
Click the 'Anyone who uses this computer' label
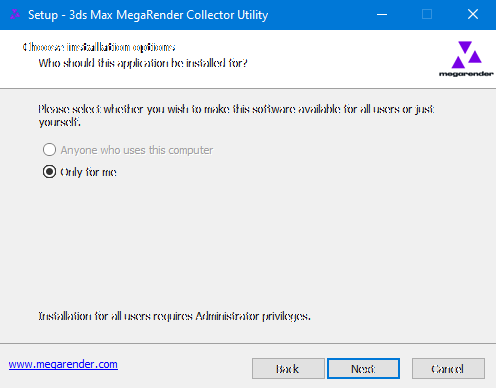coord(137,150)
